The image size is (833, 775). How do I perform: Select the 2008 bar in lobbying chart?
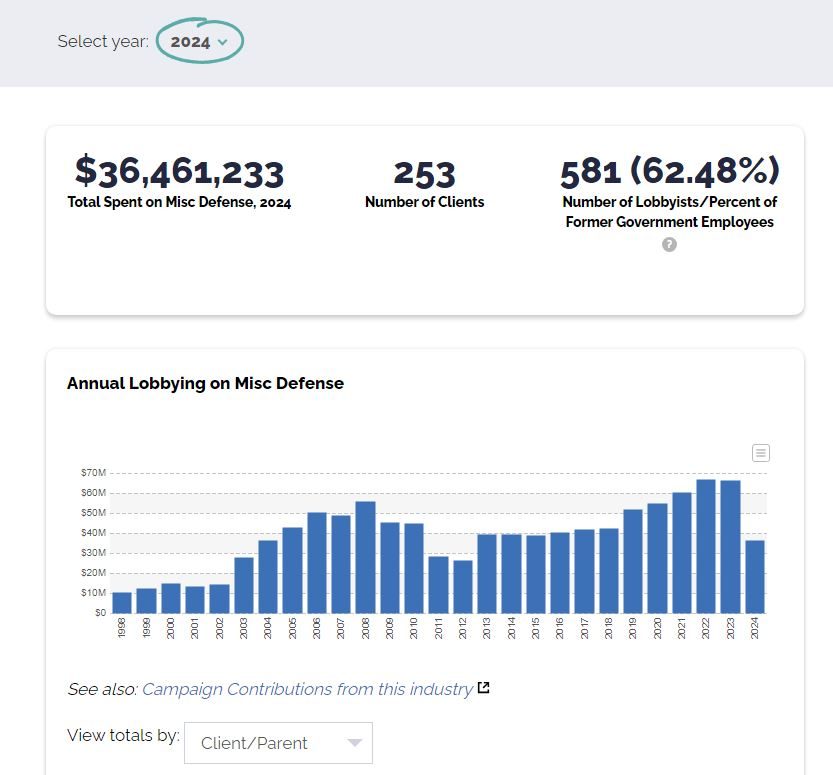[x=365, y=557]
